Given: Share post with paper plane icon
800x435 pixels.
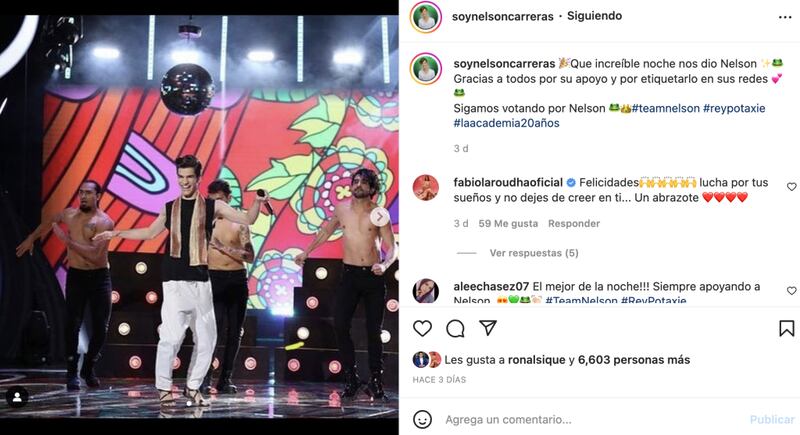Looking at the screenshot, I should (x=488, y=328).
